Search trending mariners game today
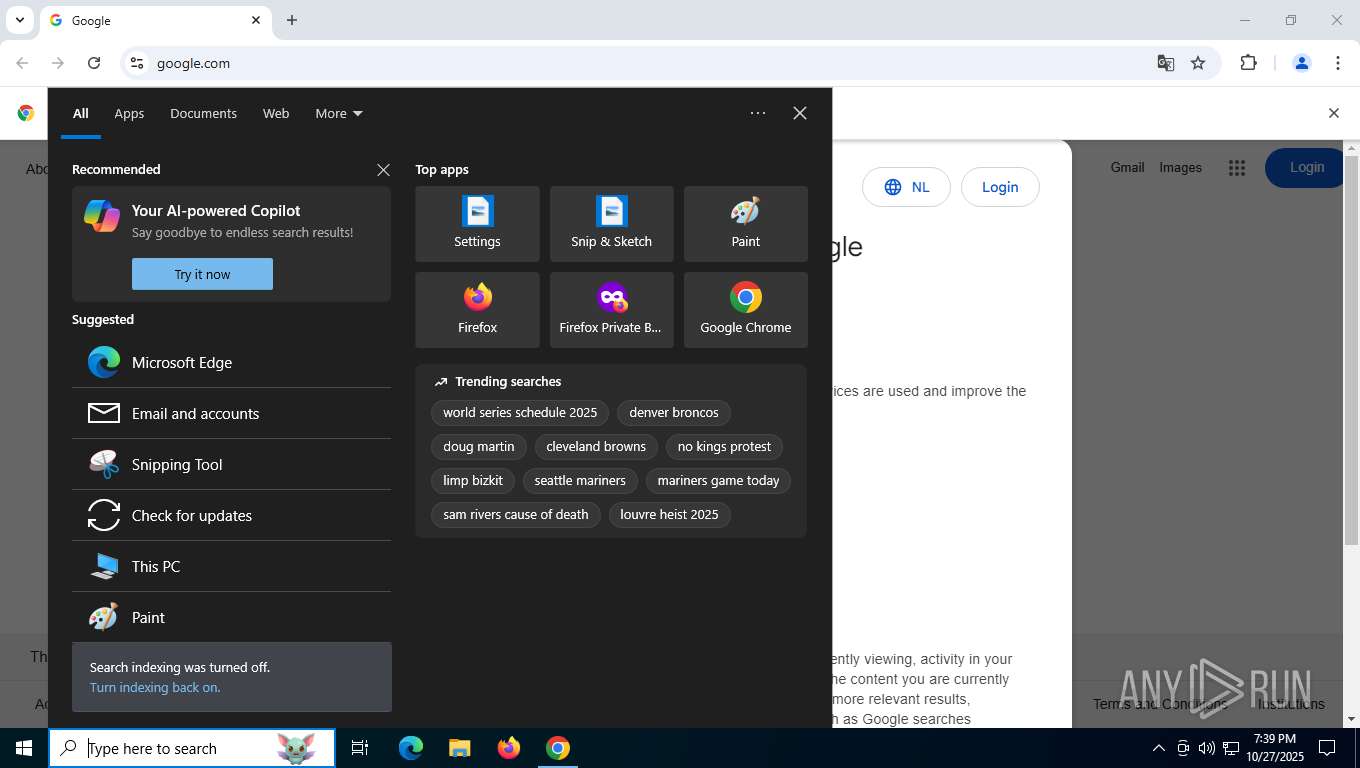The height and width of the screenshot is (768, 1360). 718,480
